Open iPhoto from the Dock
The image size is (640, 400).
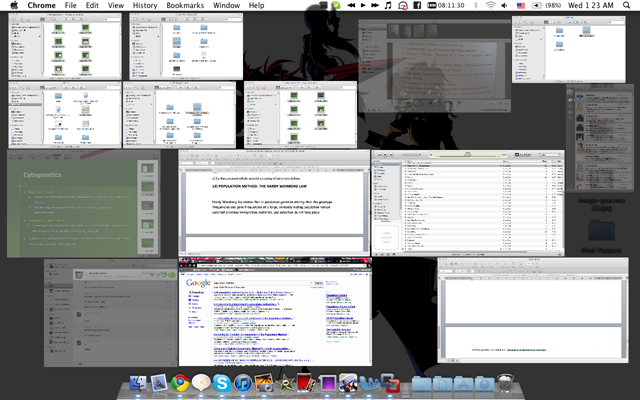pos(264,383)
